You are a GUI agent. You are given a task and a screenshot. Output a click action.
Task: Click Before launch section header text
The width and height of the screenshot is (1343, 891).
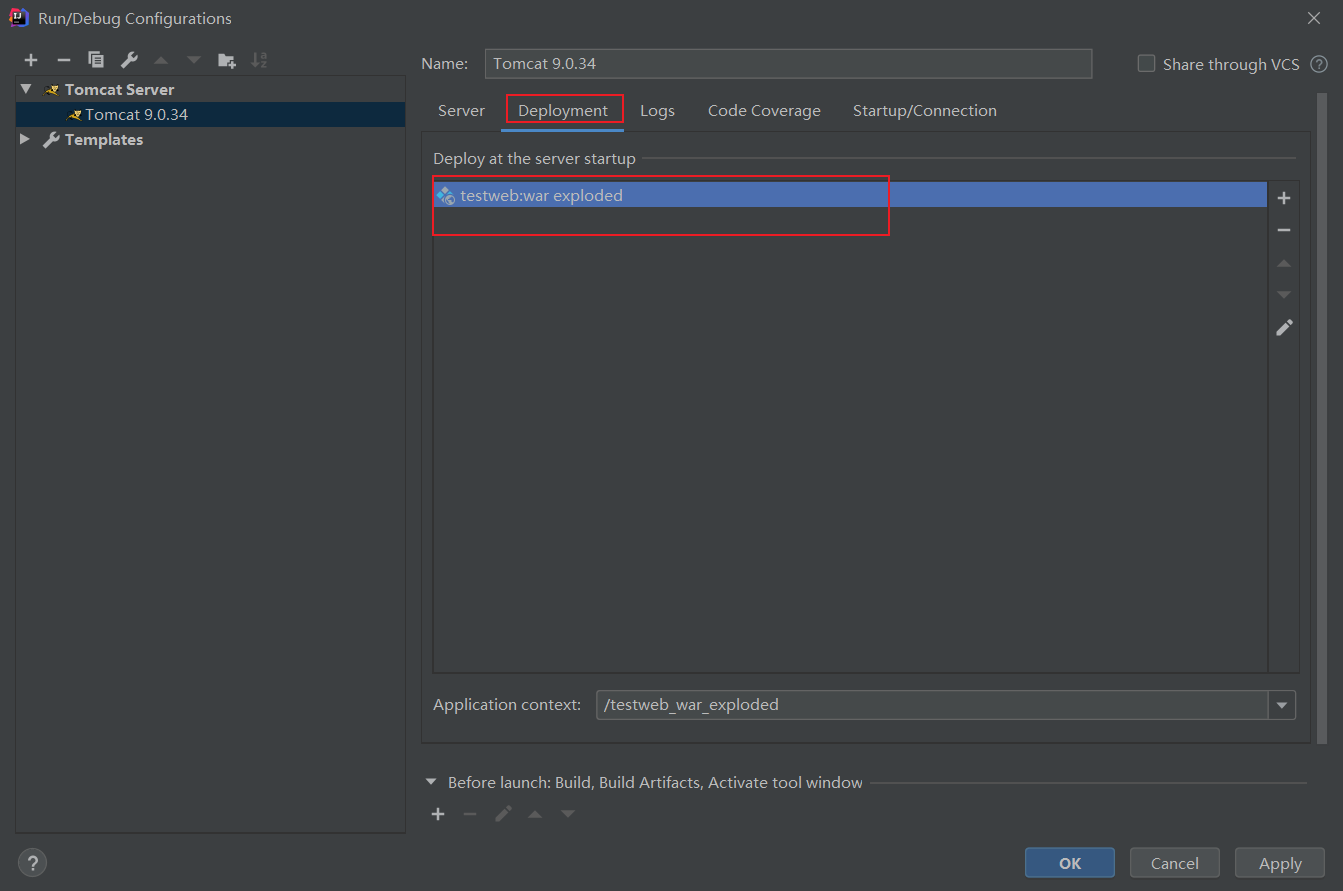coord(655,782)
